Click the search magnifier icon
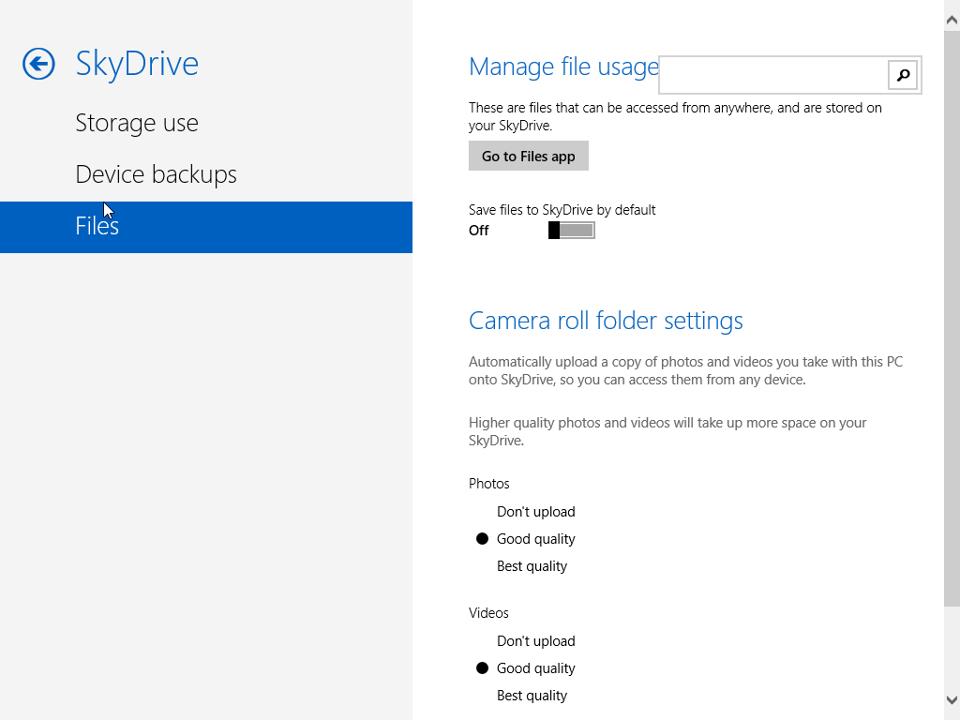This screenshot has width=960, height=720. [x=902, y=75]
